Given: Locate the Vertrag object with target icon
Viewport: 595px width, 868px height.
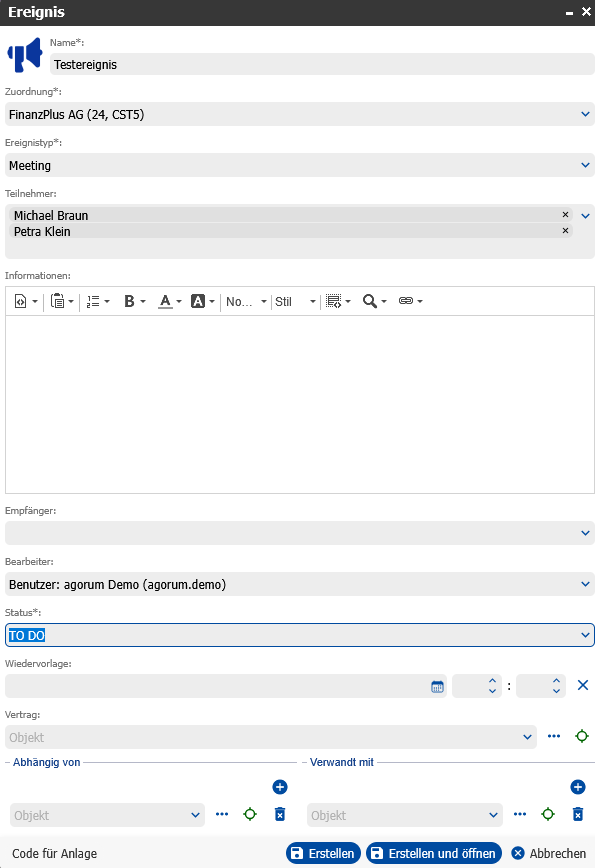Looking at the screenshot, I should 582,736.
